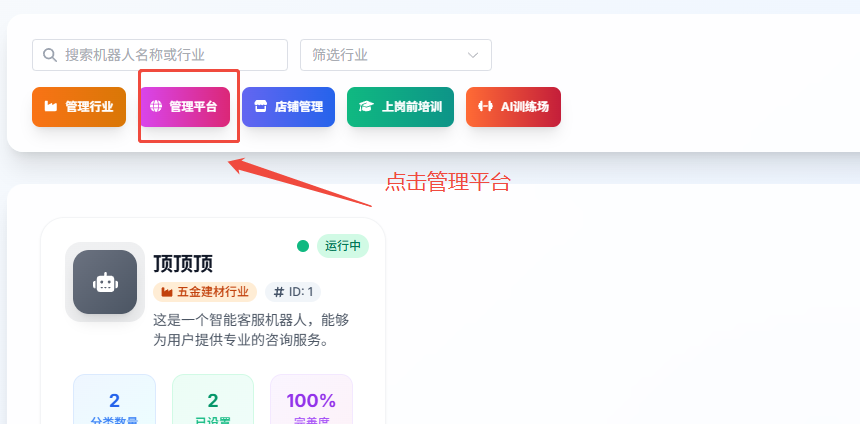Click the hash icon in the ID: 1 tag
The image size is (860, 424).
pyautogui.click(x=278, y=292)
